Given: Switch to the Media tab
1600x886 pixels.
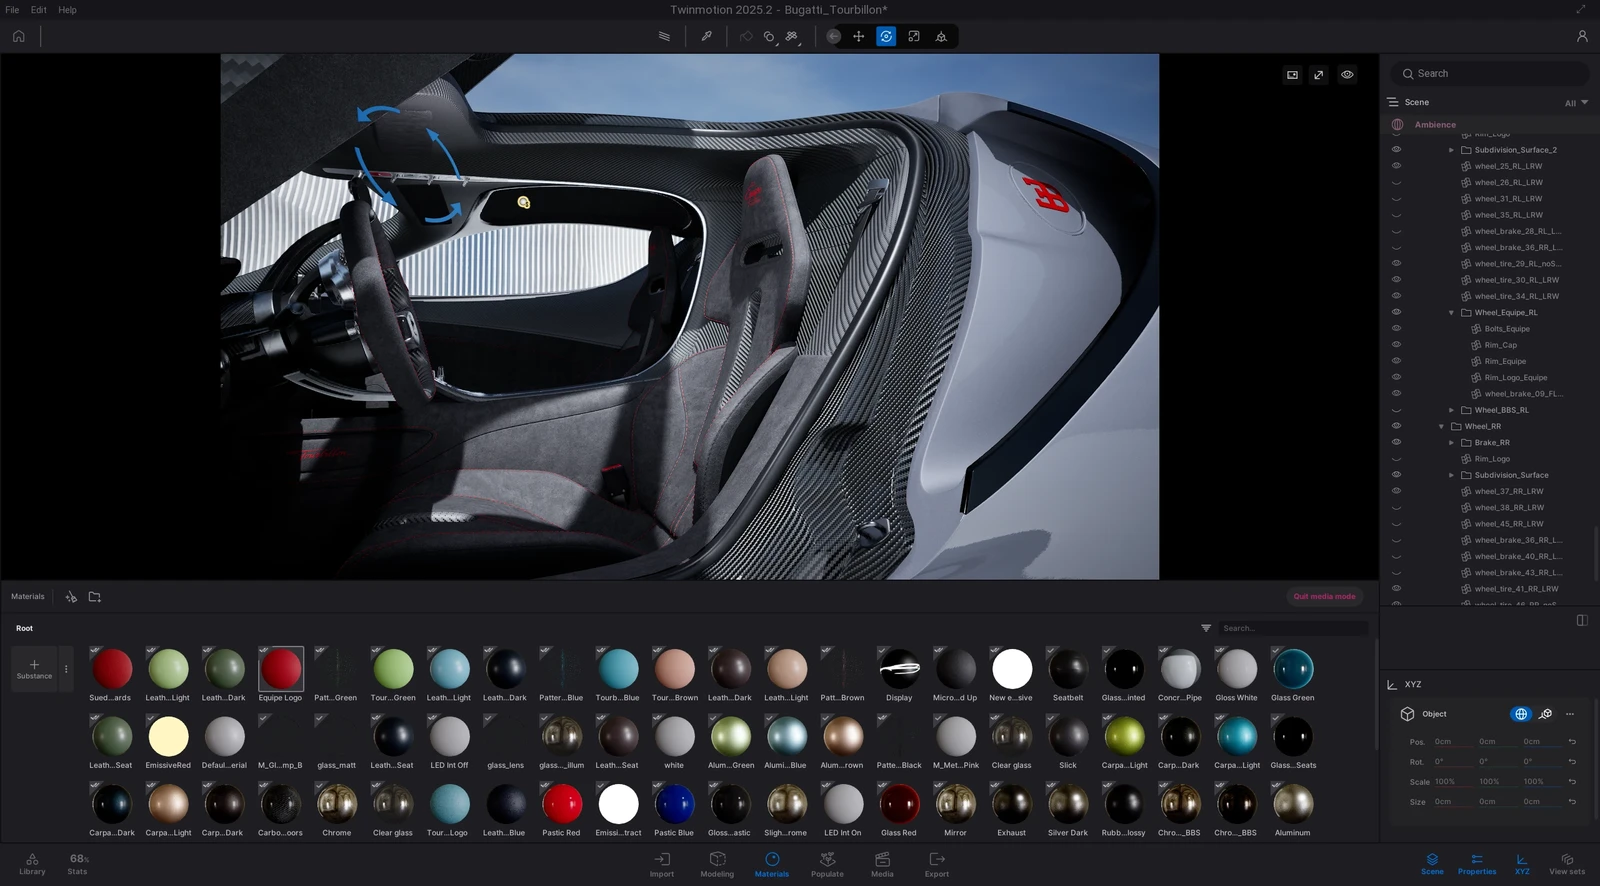Looking at the screenshot, I should point(882,865).
